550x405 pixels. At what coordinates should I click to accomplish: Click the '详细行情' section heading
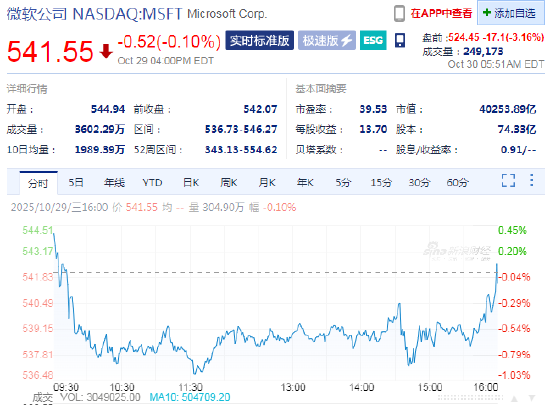27,89
